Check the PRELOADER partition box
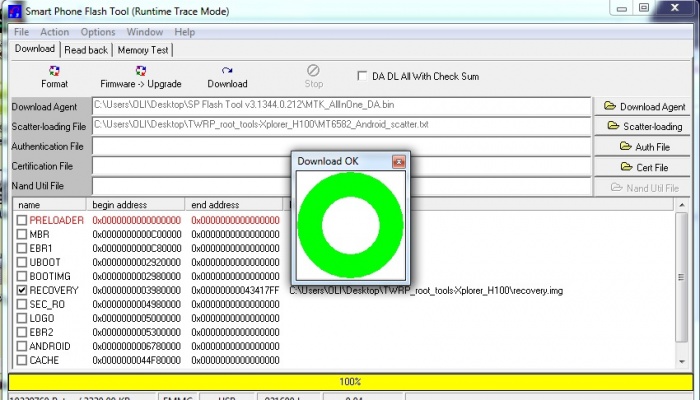Screen dimensions: 700x400 click(21, 220)
